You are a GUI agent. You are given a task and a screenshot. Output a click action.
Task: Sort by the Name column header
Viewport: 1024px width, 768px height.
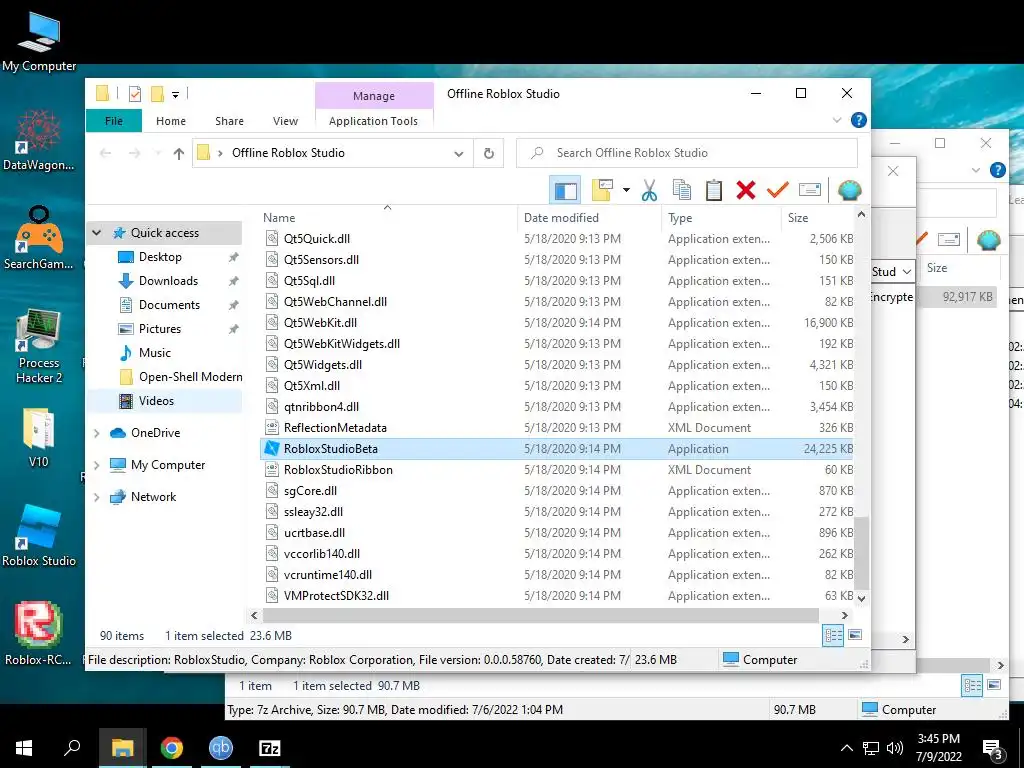(x=279, y=218)
